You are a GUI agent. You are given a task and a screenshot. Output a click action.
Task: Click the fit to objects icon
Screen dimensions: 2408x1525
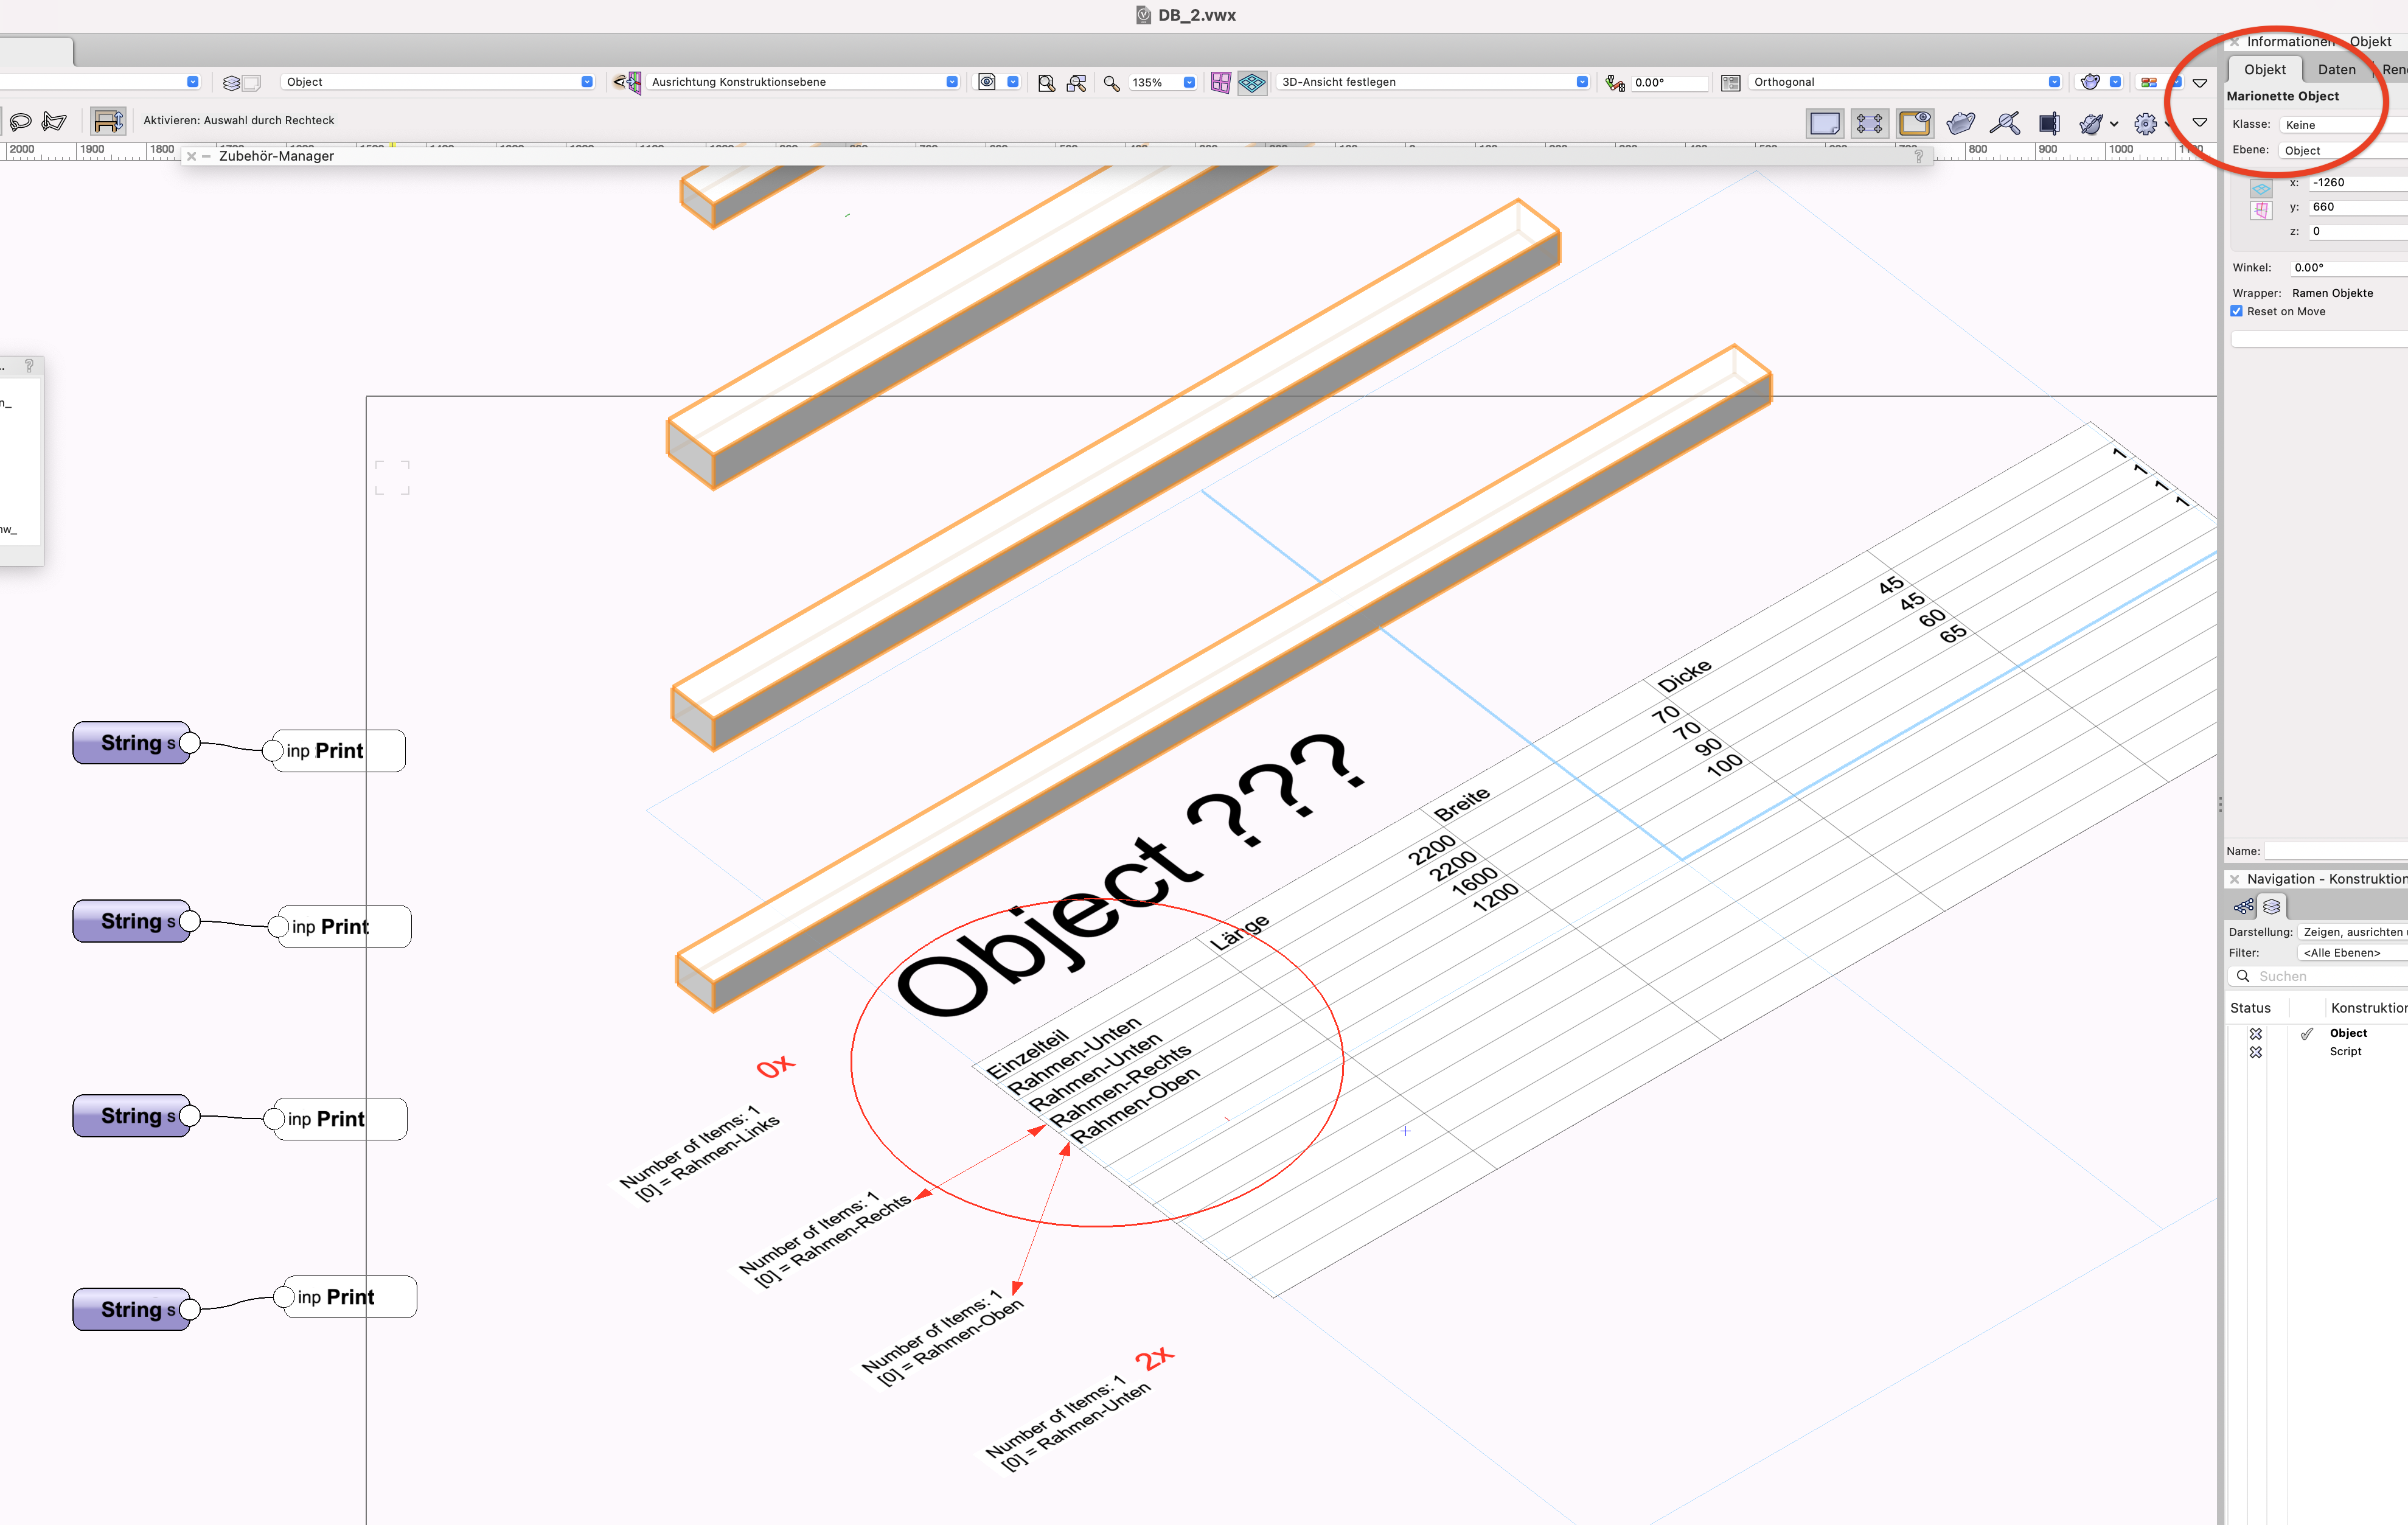(x=1076, y=83)
